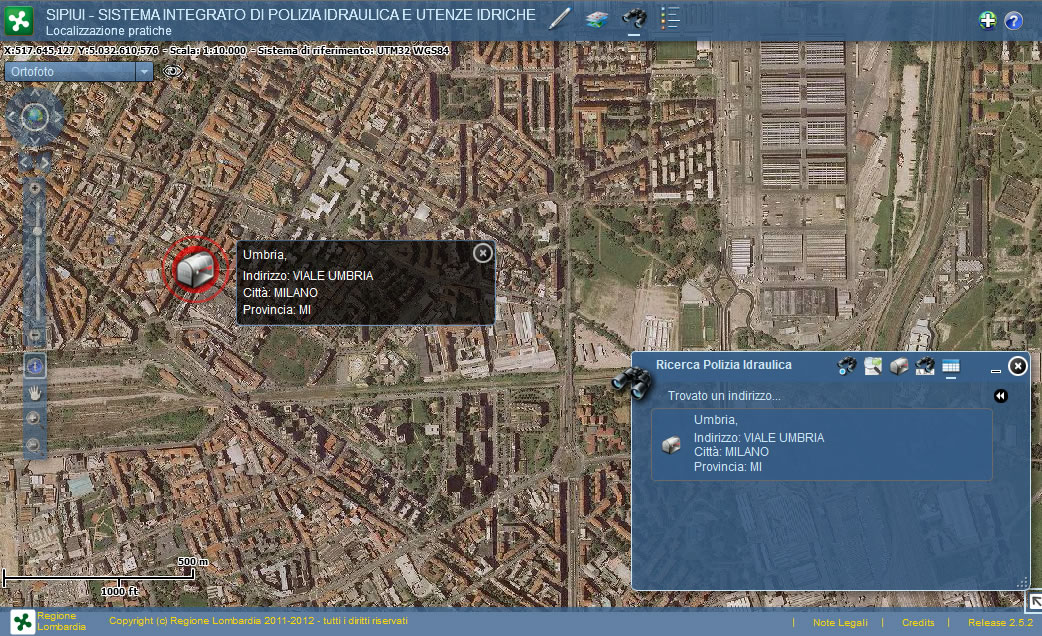This screenshot has width=1042, height=636.
Task: Open the legend list tool
Action: click(x=670, y=19)
